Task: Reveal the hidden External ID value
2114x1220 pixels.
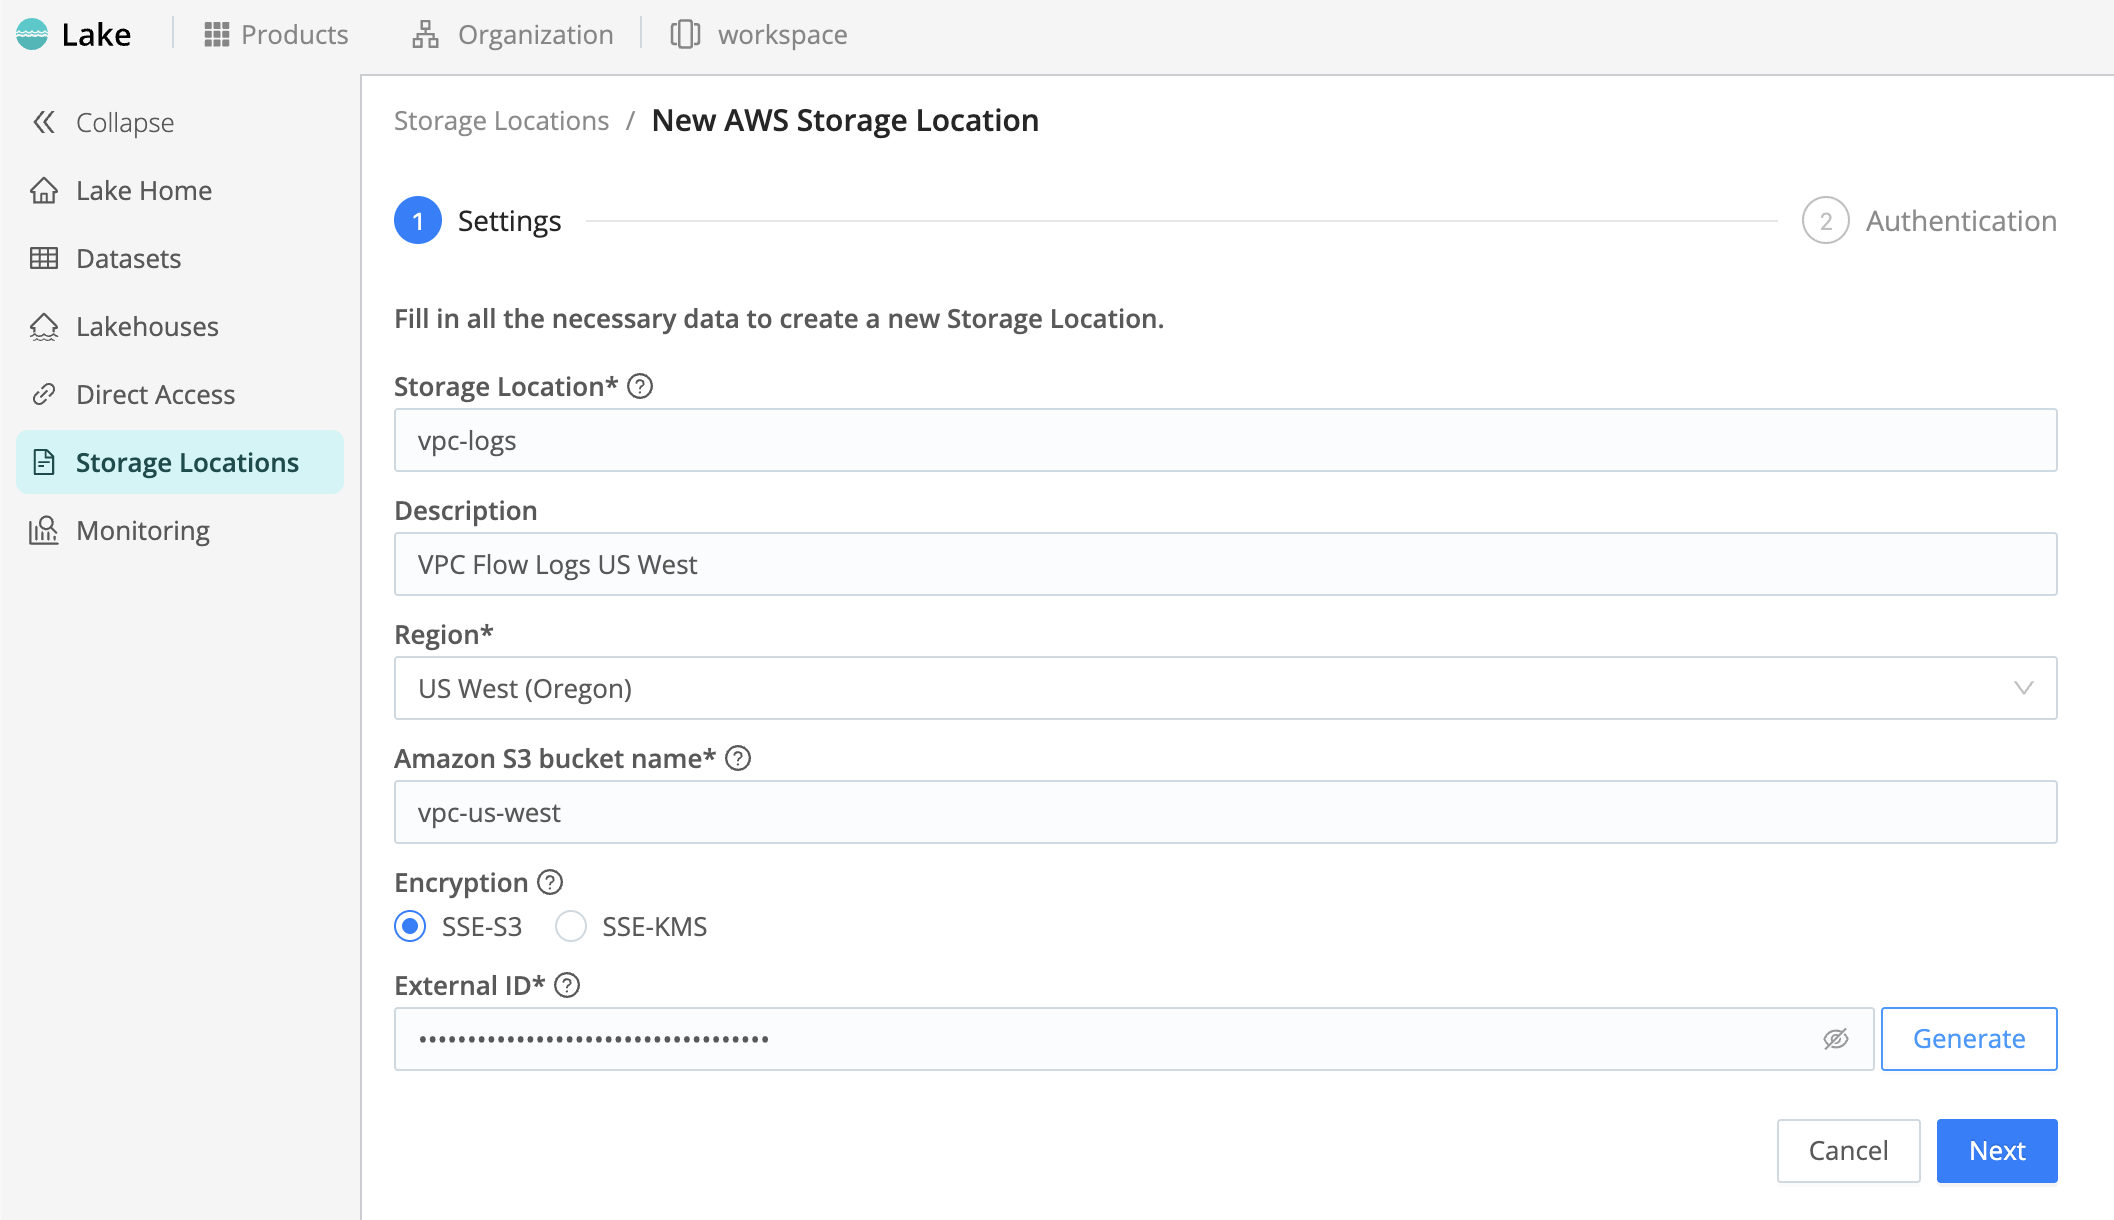Action: coord(1836,1038)
